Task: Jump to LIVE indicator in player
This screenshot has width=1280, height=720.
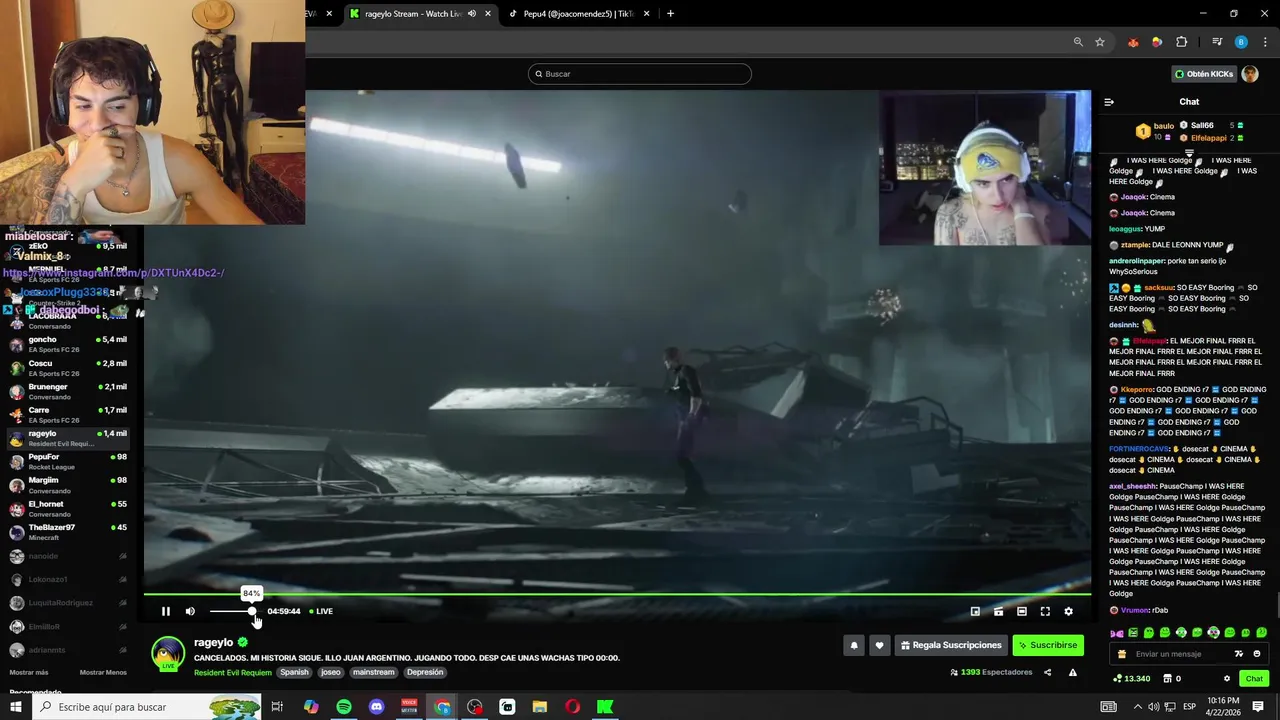Action: [321, 611]
